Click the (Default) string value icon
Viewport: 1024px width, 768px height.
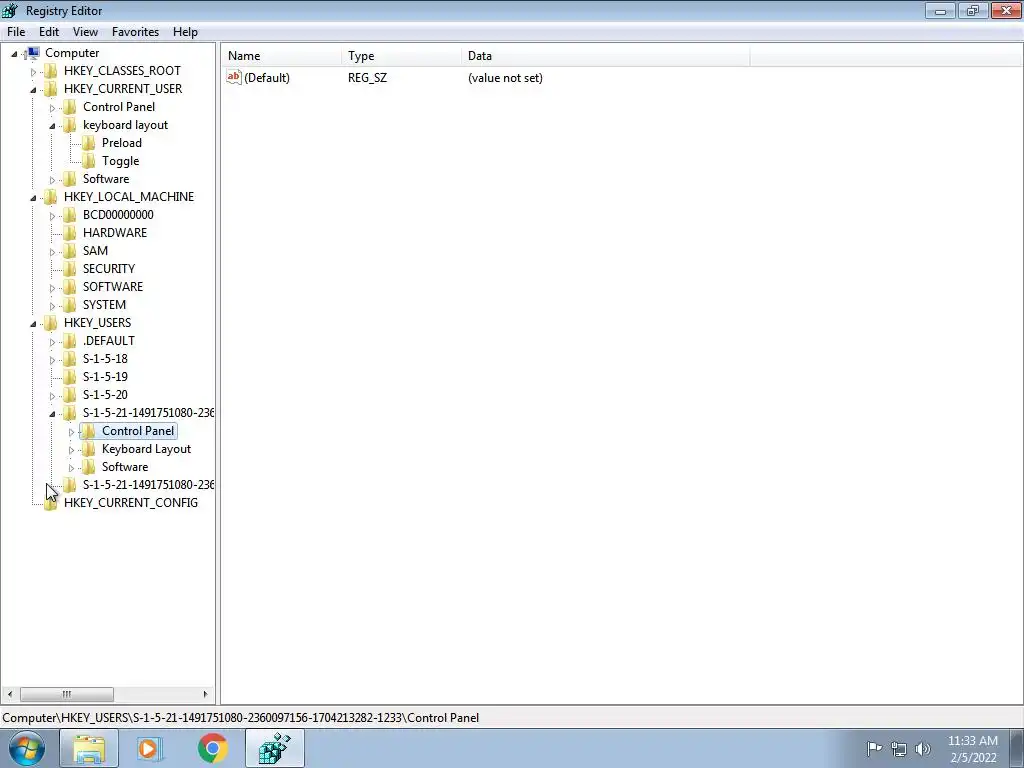[234, 77]
